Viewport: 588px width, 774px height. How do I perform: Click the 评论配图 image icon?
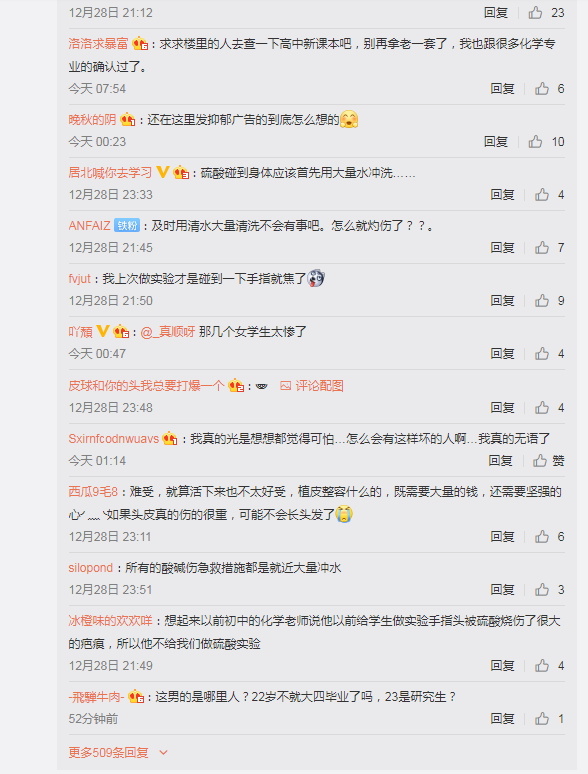point(285,386)
